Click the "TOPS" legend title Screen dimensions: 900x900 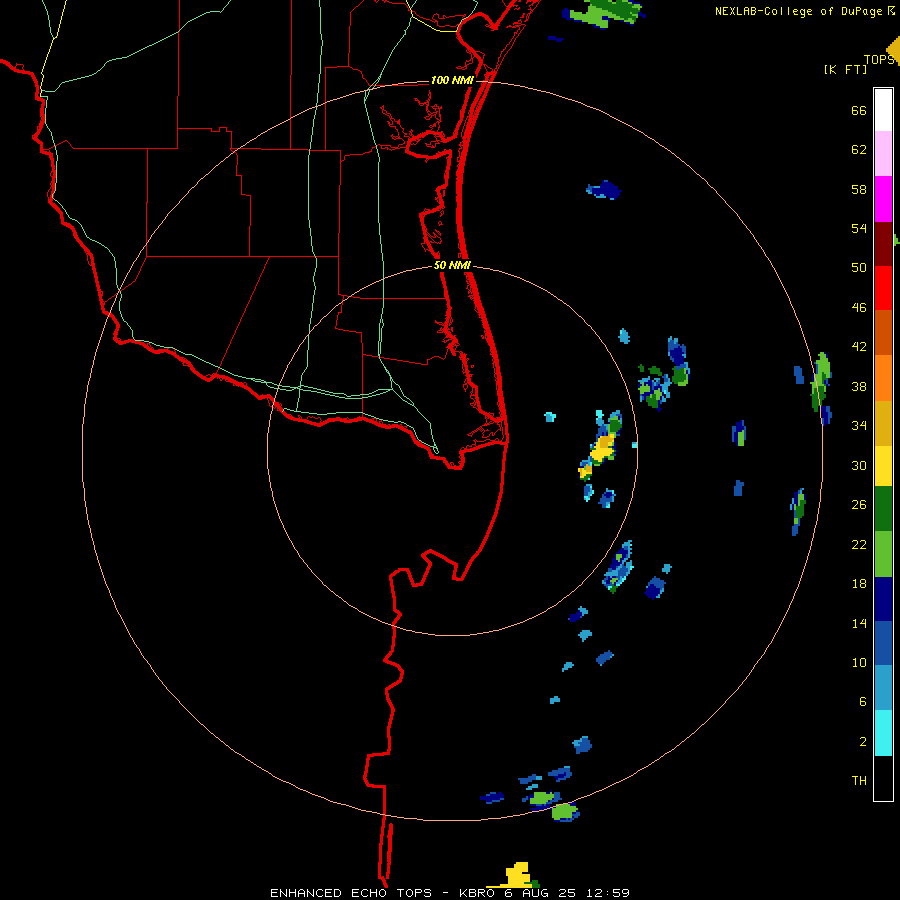point(879,60)
